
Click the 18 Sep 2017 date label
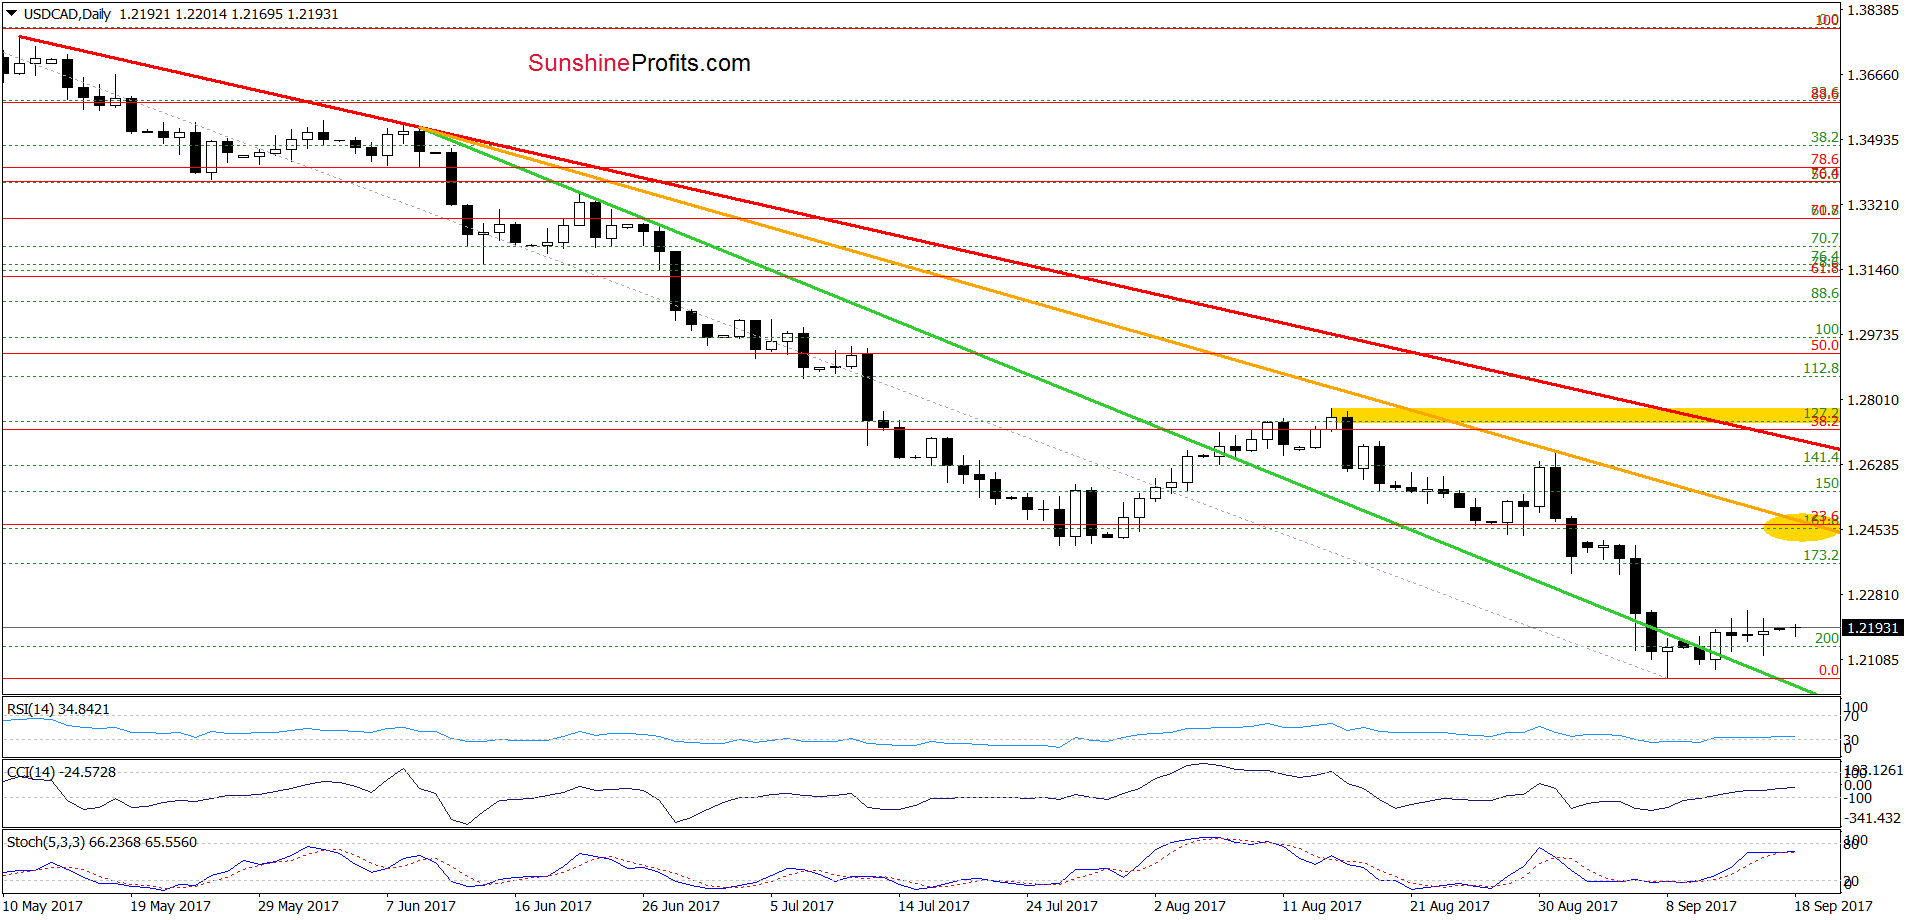pos(1833,906)
